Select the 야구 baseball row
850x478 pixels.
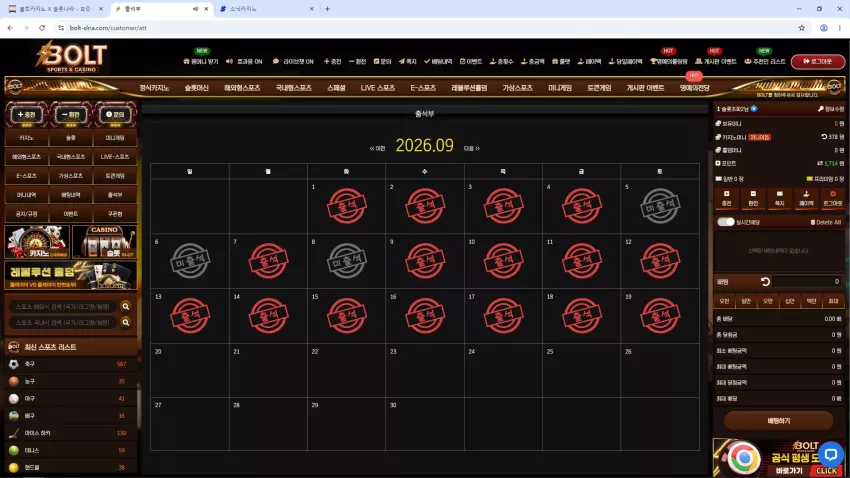point(70,398)
